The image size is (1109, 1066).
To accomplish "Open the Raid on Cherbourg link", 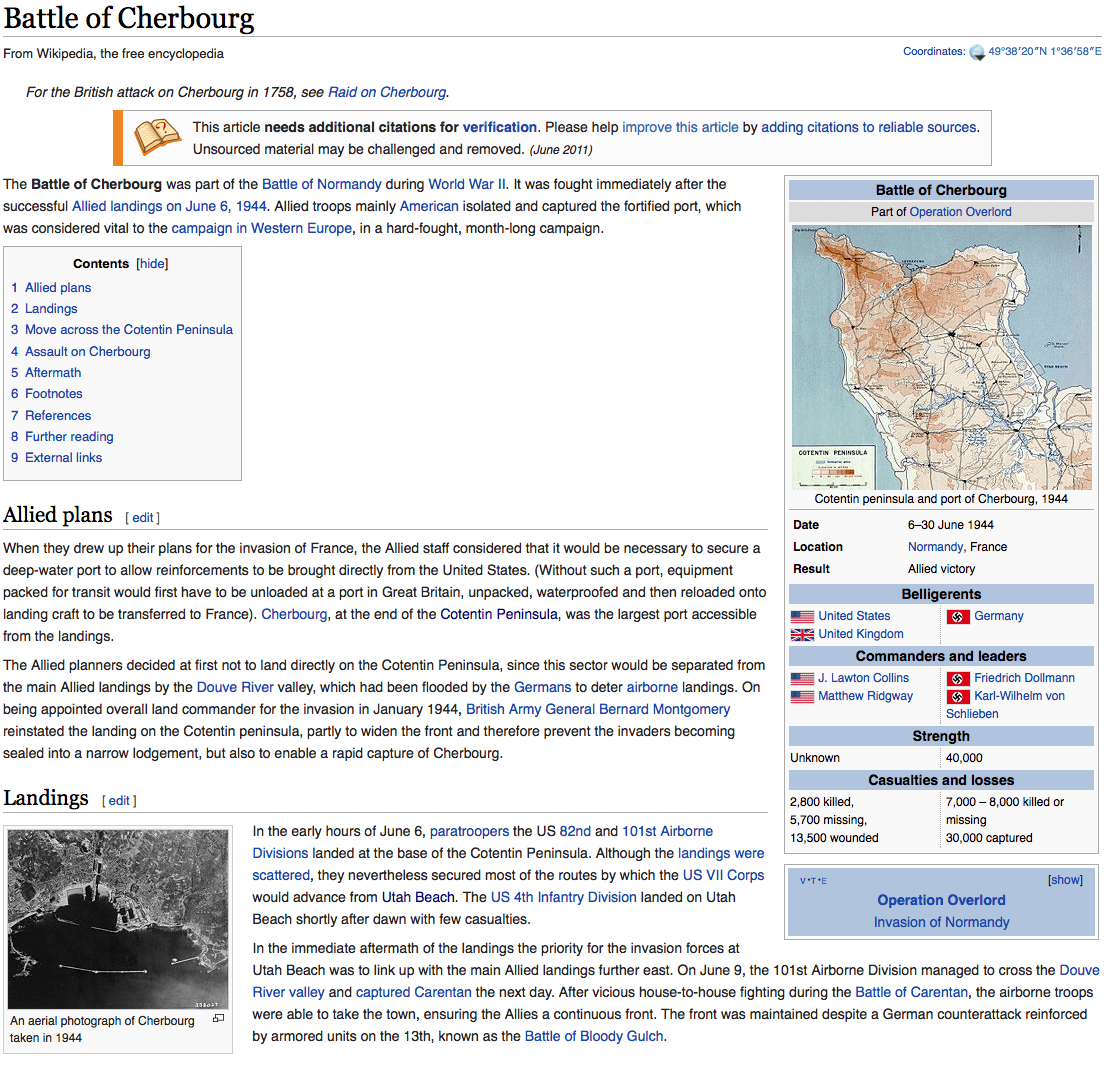I will [387, 92].
